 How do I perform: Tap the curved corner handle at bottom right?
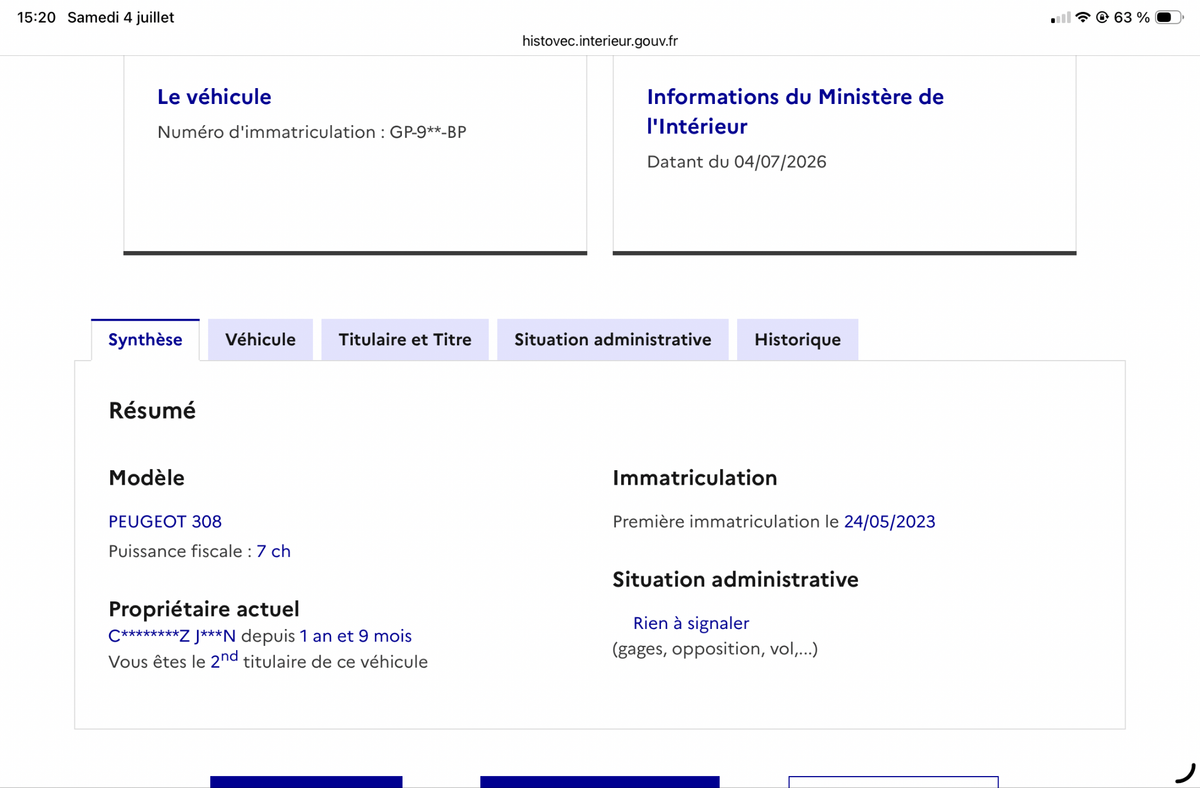1185,772
